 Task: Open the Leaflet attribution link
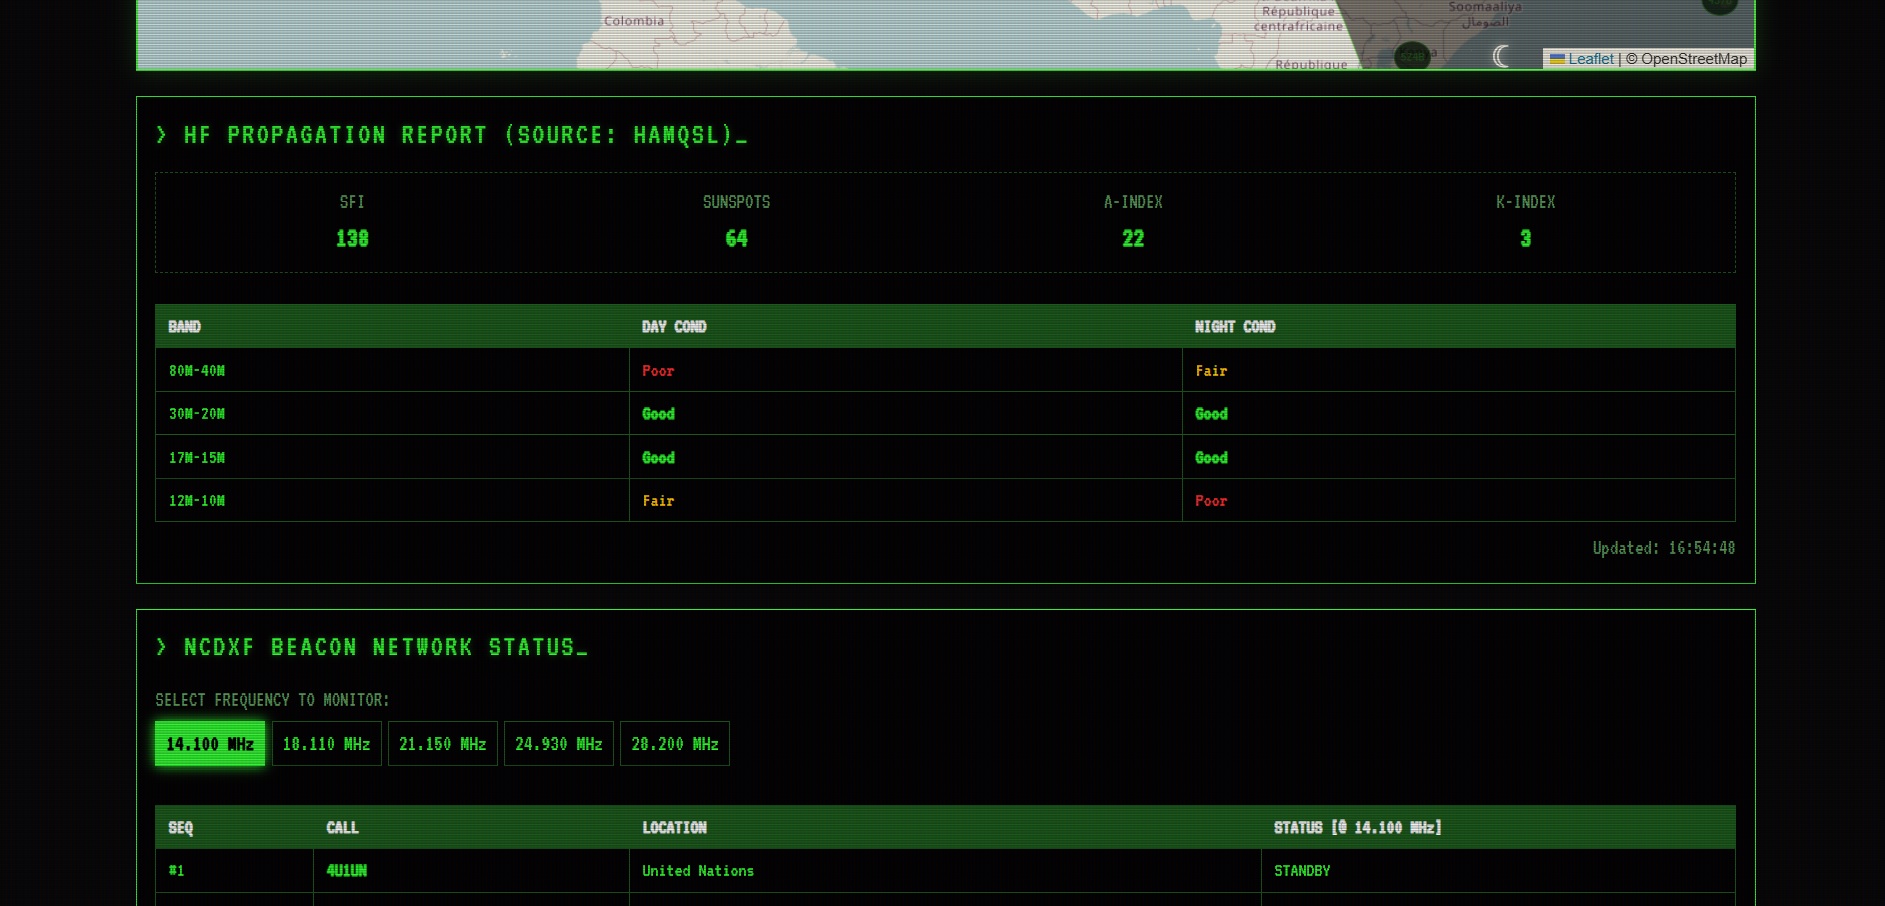pos(1590,59)
